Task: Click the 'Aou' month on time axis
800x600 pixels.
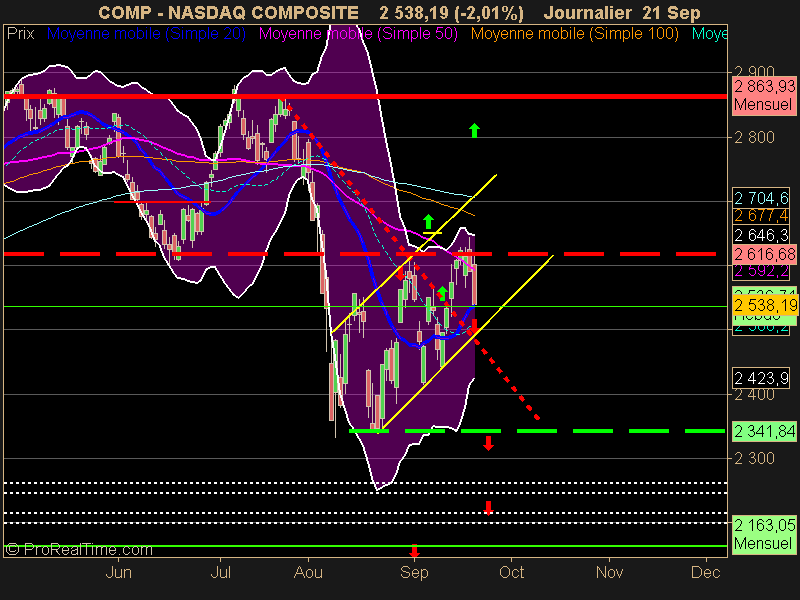Action: point(308,572)
